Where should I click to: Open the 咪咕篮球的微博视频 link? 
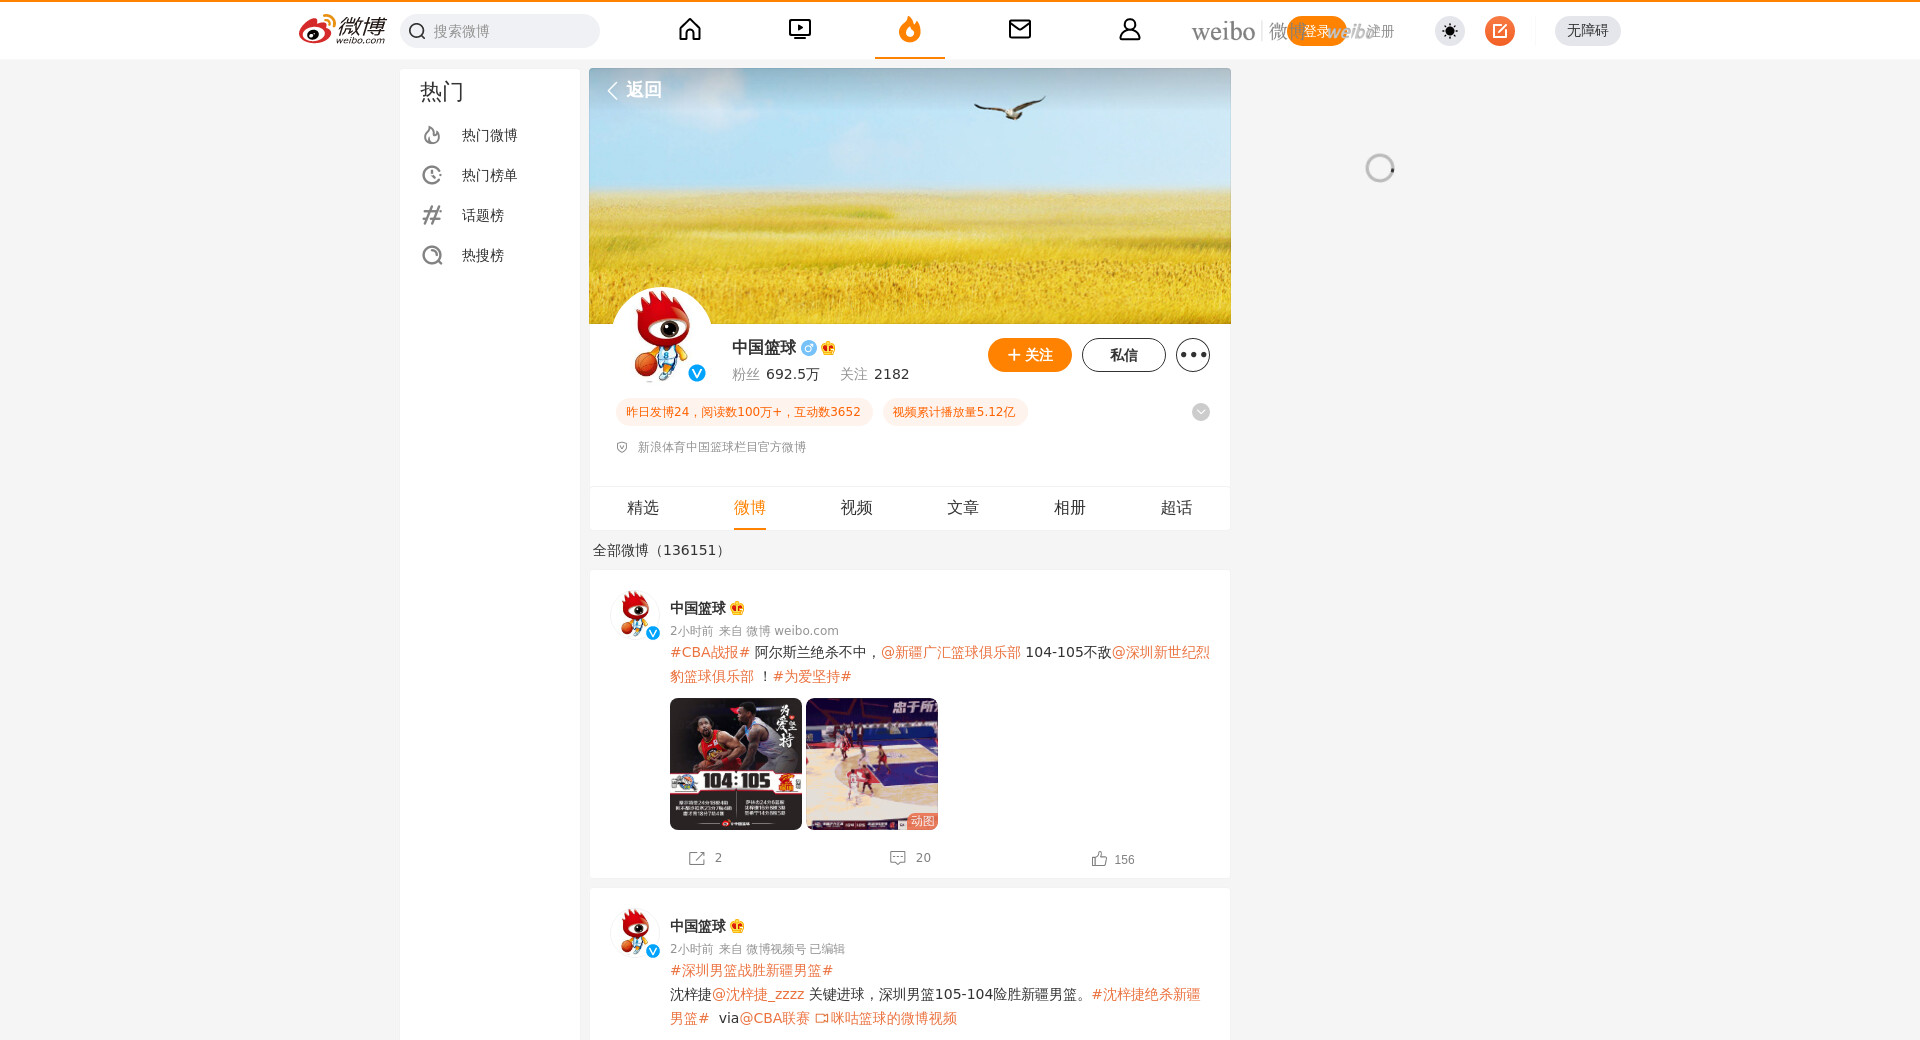[x=886, y=1018]
